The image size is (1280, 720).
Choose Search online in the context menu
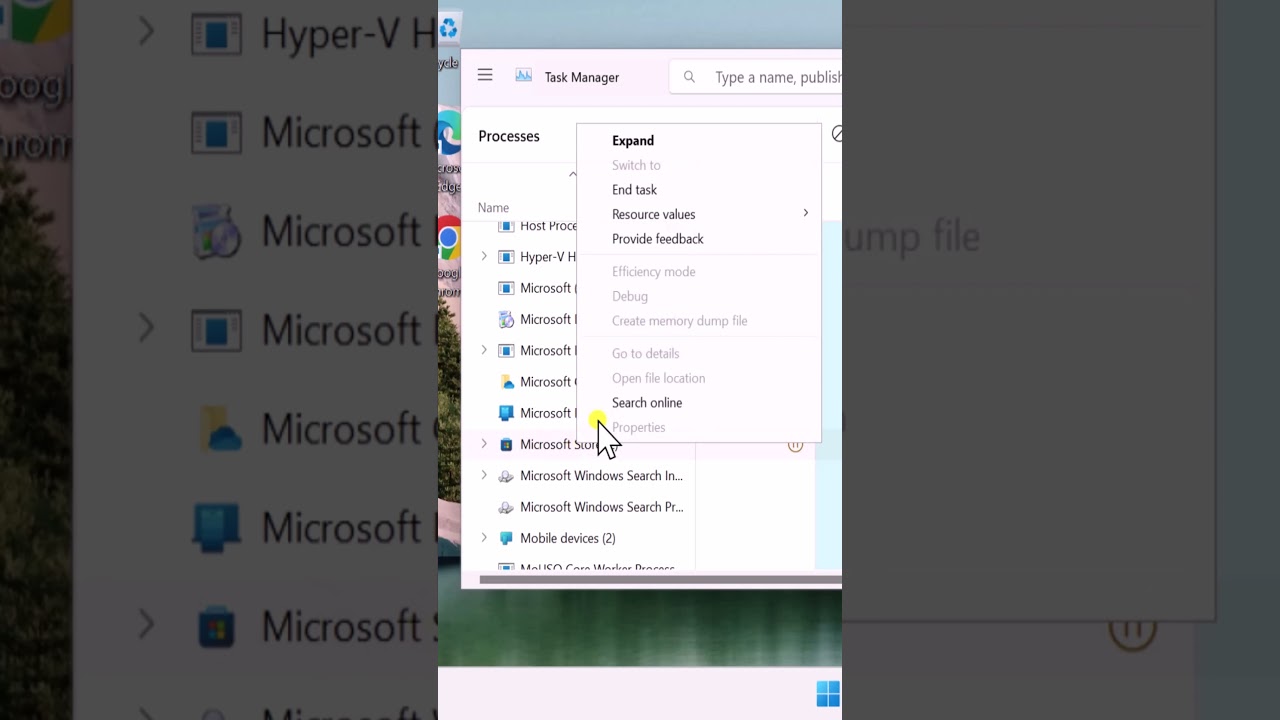pyautogui.click(x=647, y=403)
